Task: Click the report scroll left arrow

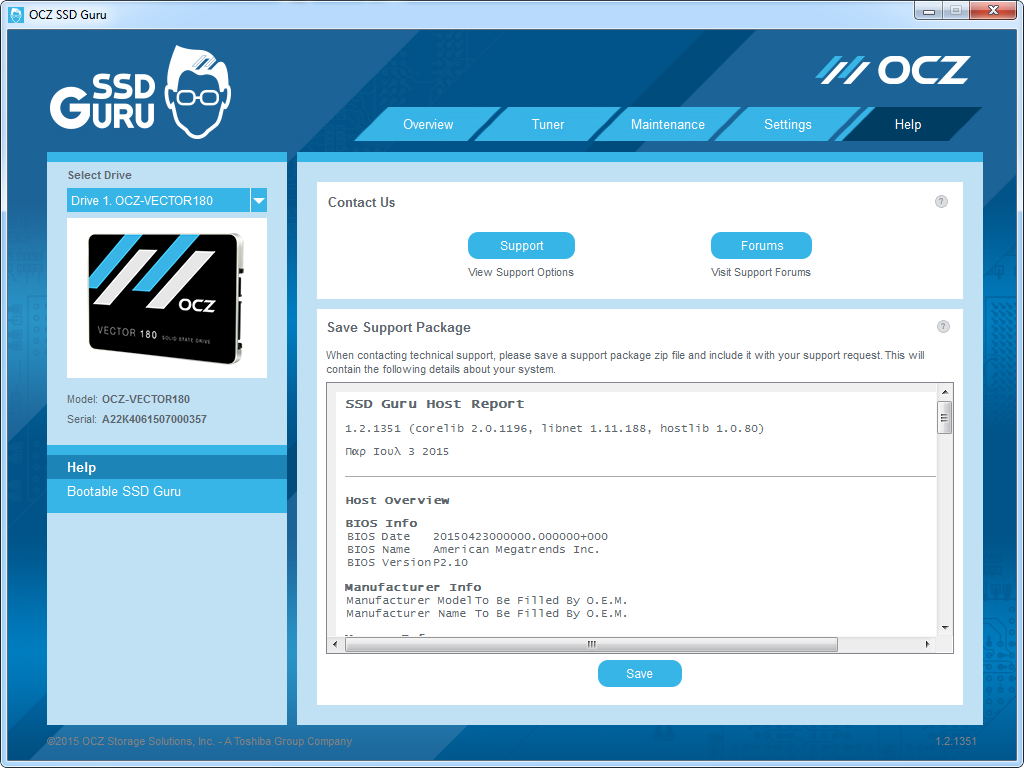Action: click(336, 645)
